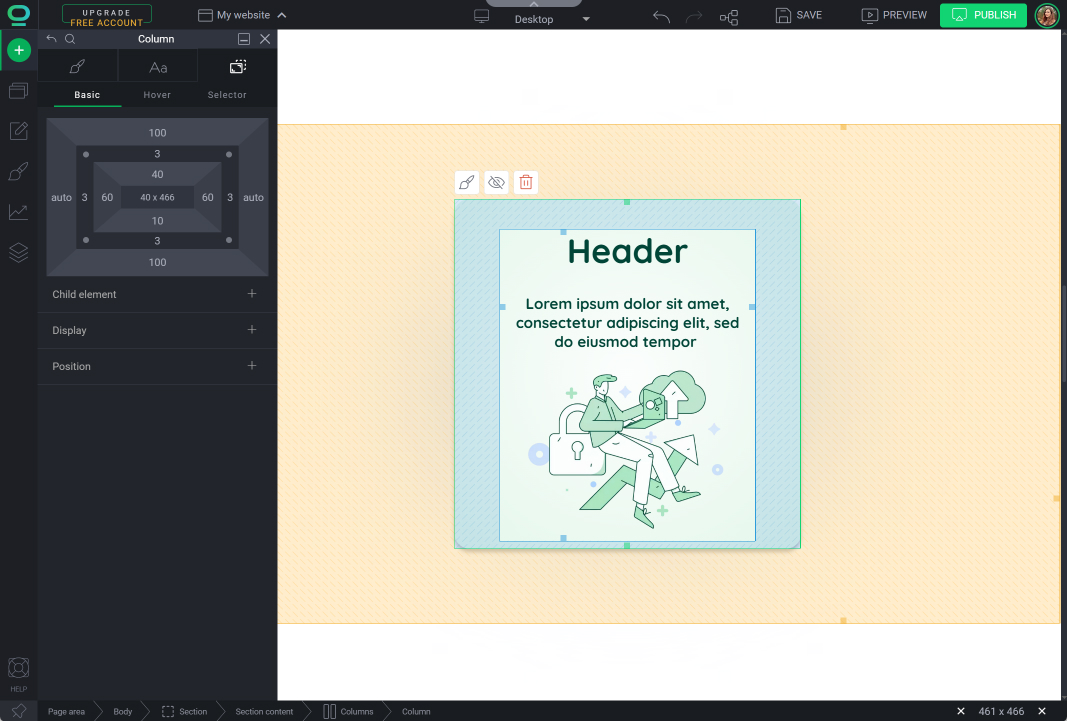Click the security illustration image on canvas
This screenshot has width=1067, height=721.
[626, 449]
